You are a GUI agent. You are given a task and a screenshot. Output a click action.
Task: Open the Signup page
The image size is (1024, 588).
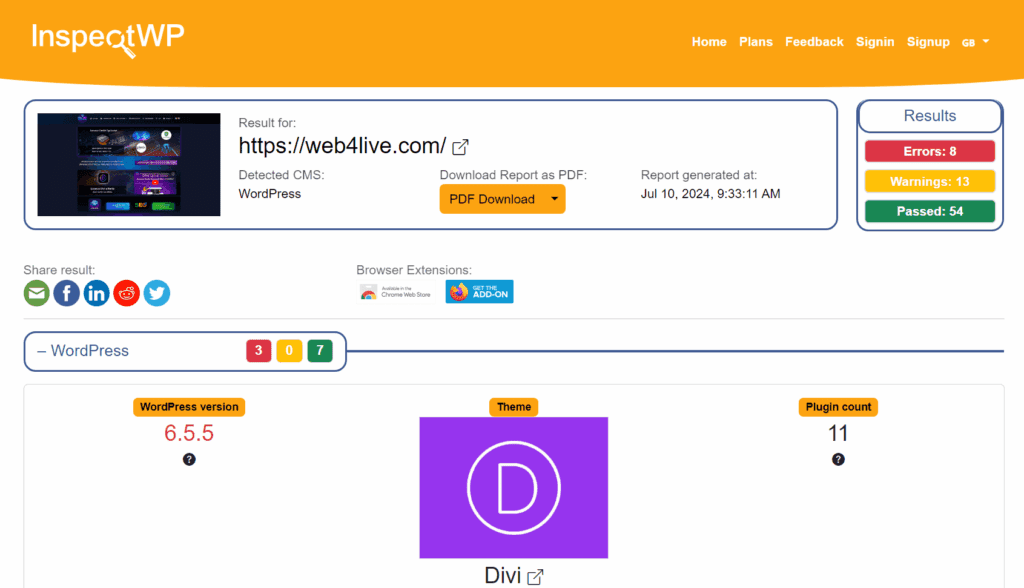[x=928, y=42]
